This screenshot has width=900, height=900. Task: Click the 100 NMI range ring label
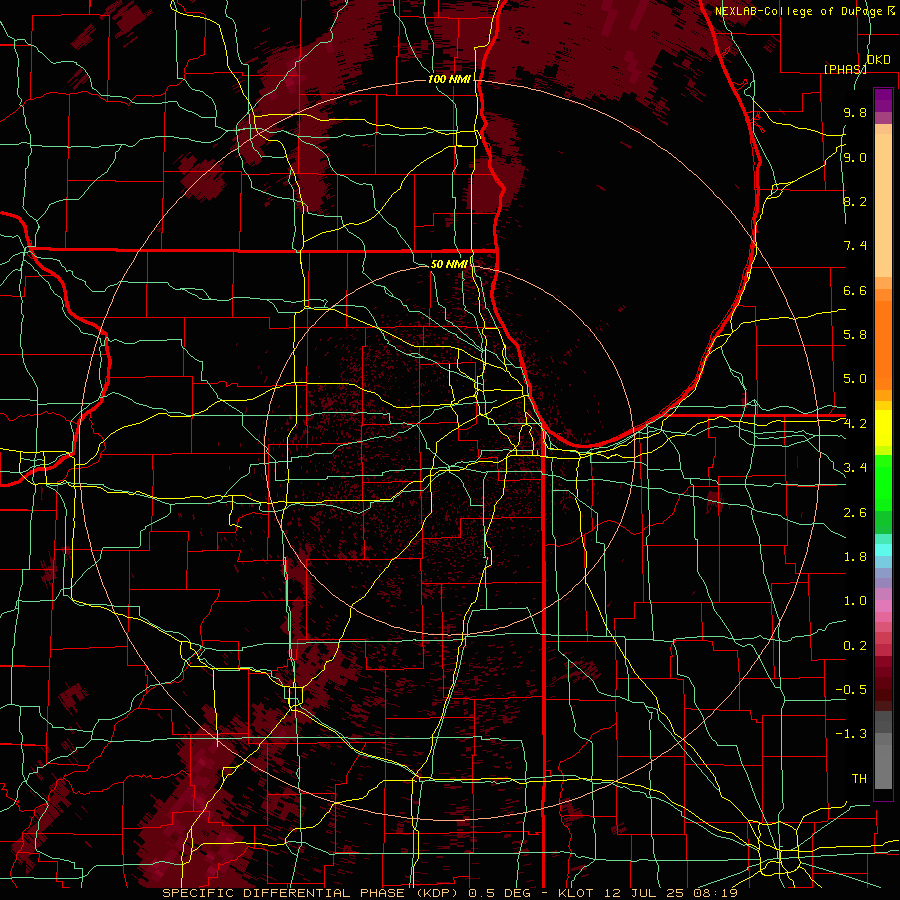[449, 79]
